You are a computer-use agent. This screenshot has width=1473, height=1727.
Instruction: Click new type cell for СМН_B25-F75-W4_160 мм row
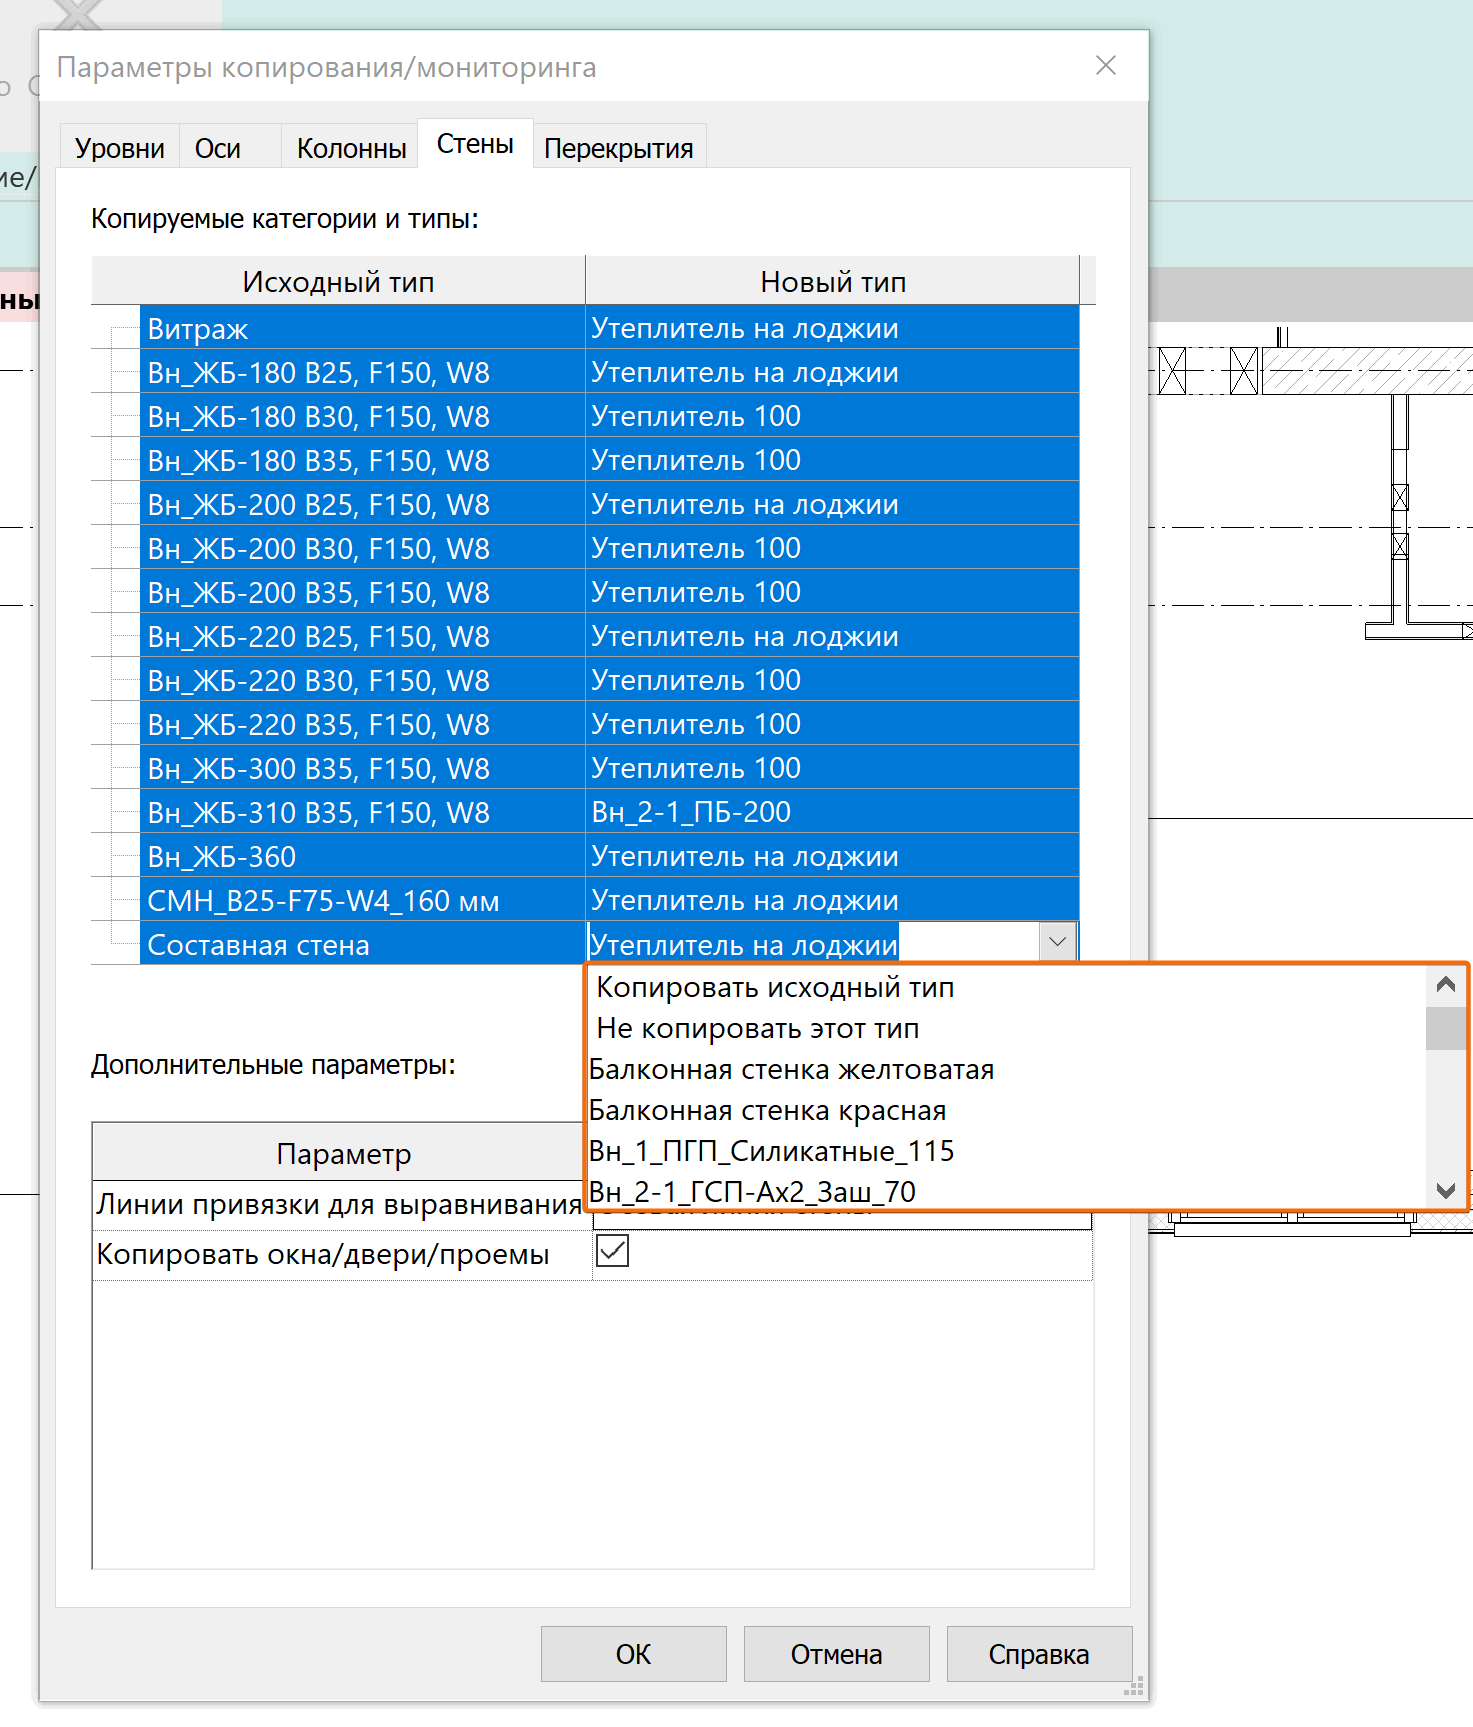coord(832,900)
